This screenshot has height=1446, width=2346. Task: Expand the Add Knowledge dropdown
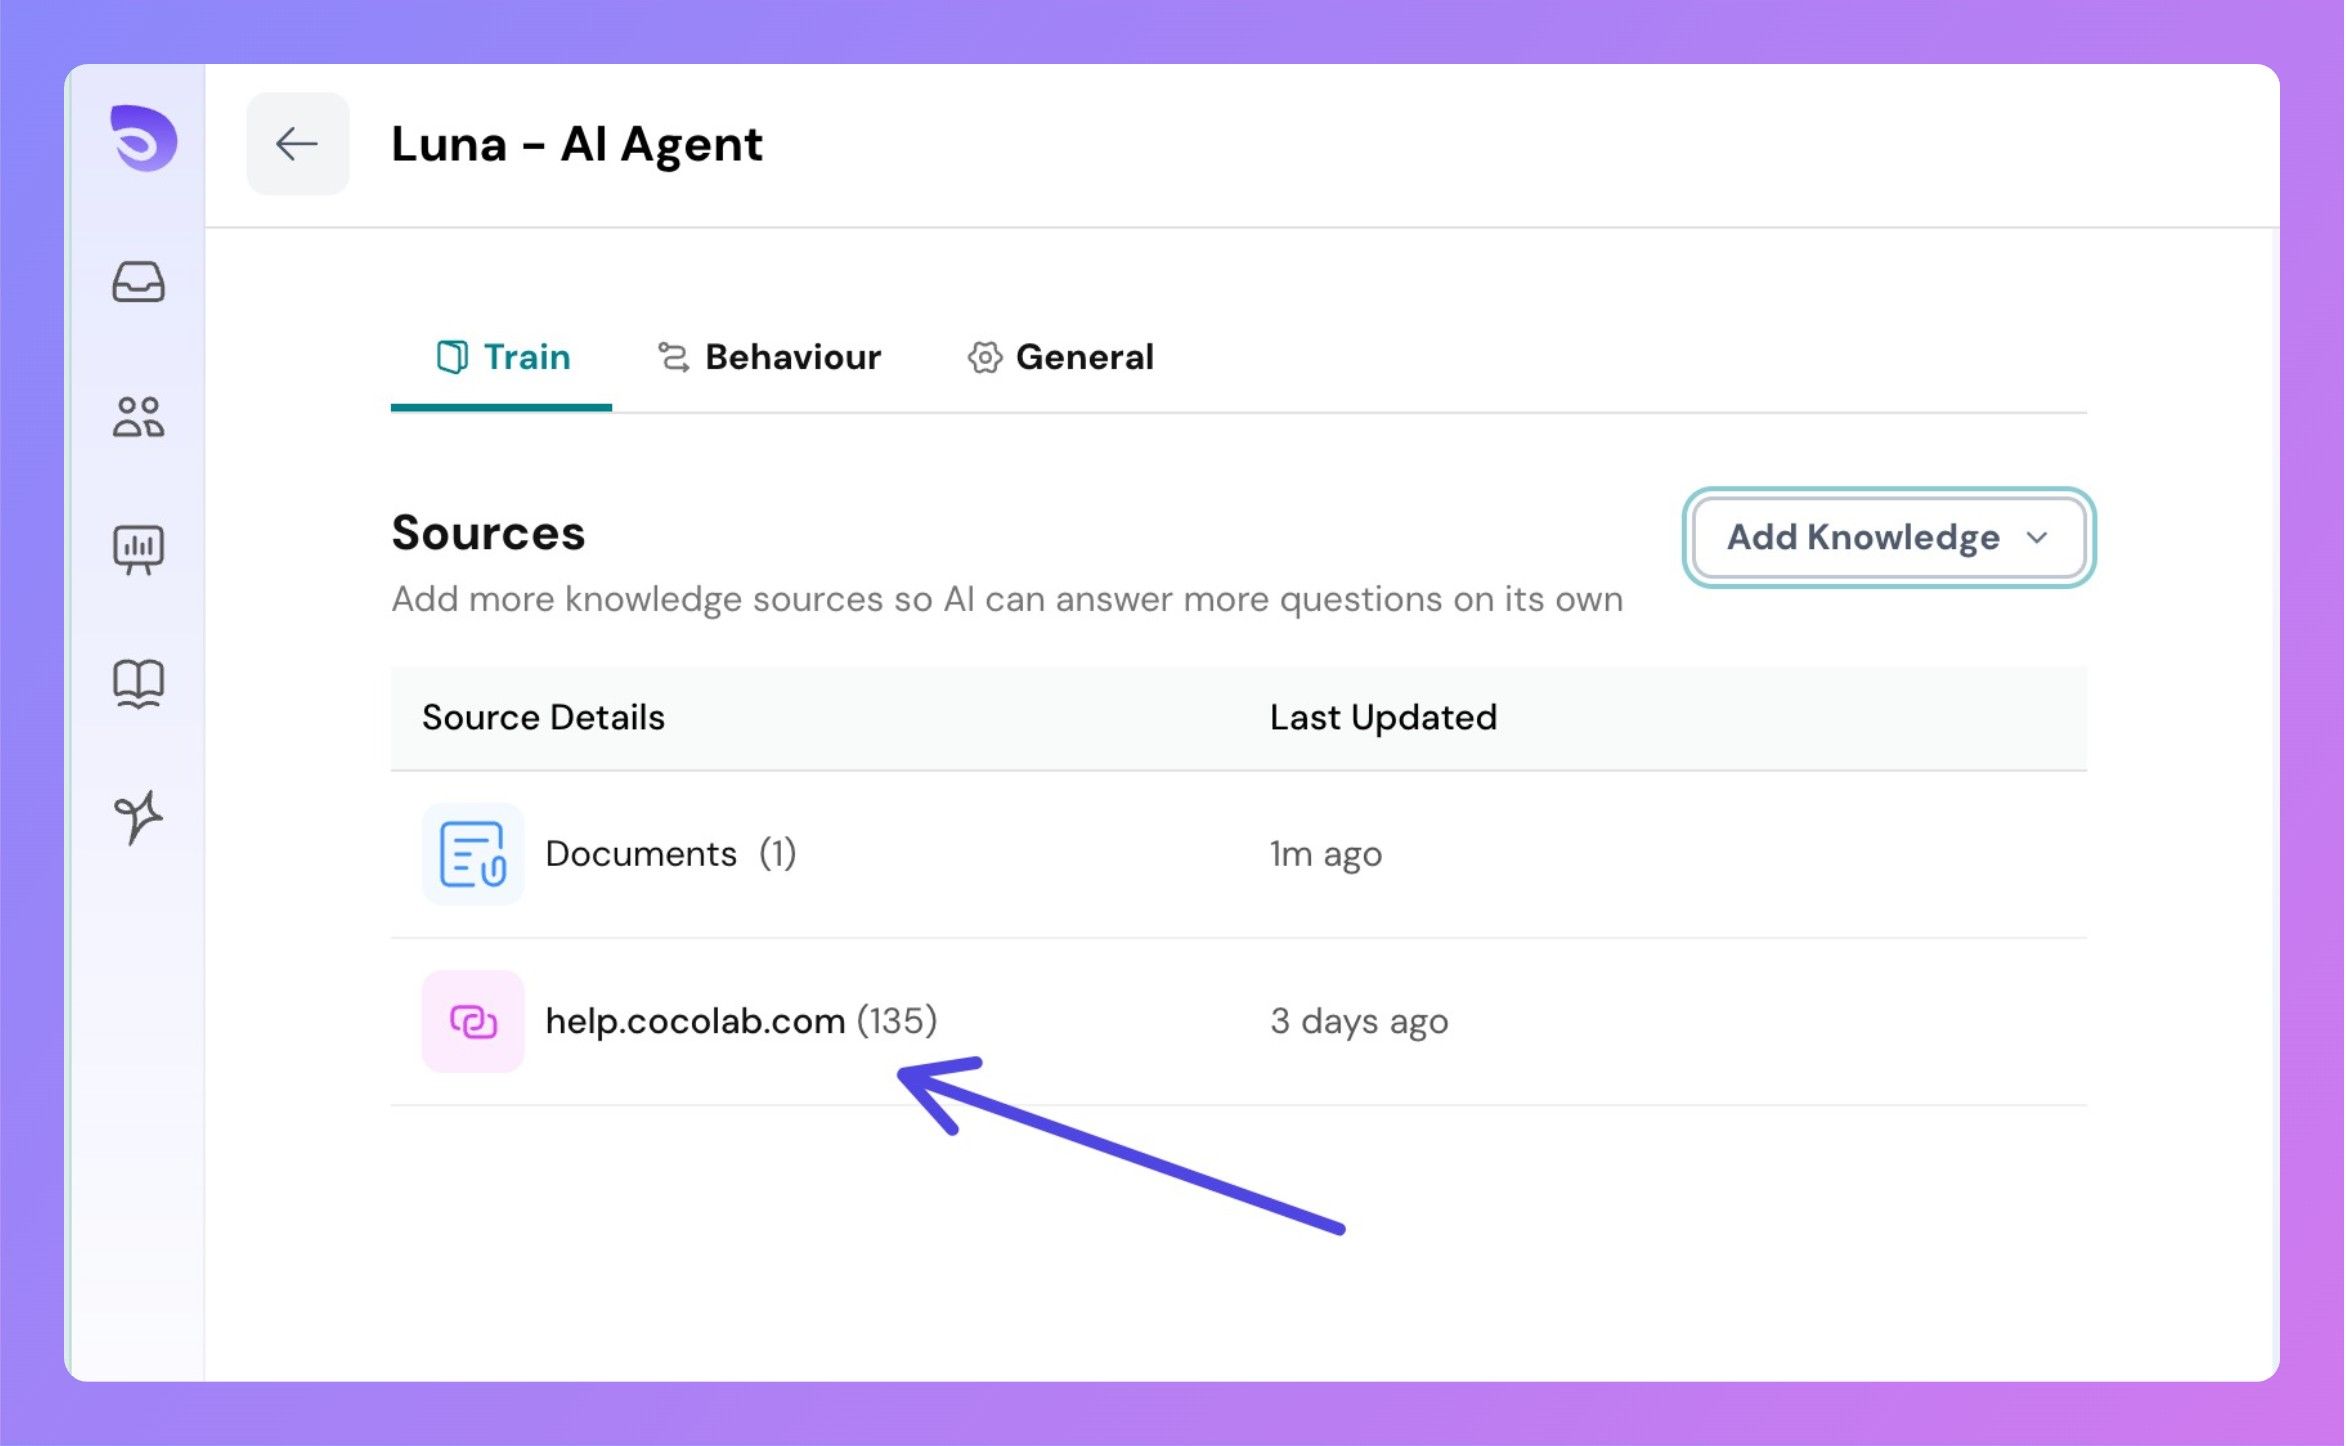pos(1864,538)
